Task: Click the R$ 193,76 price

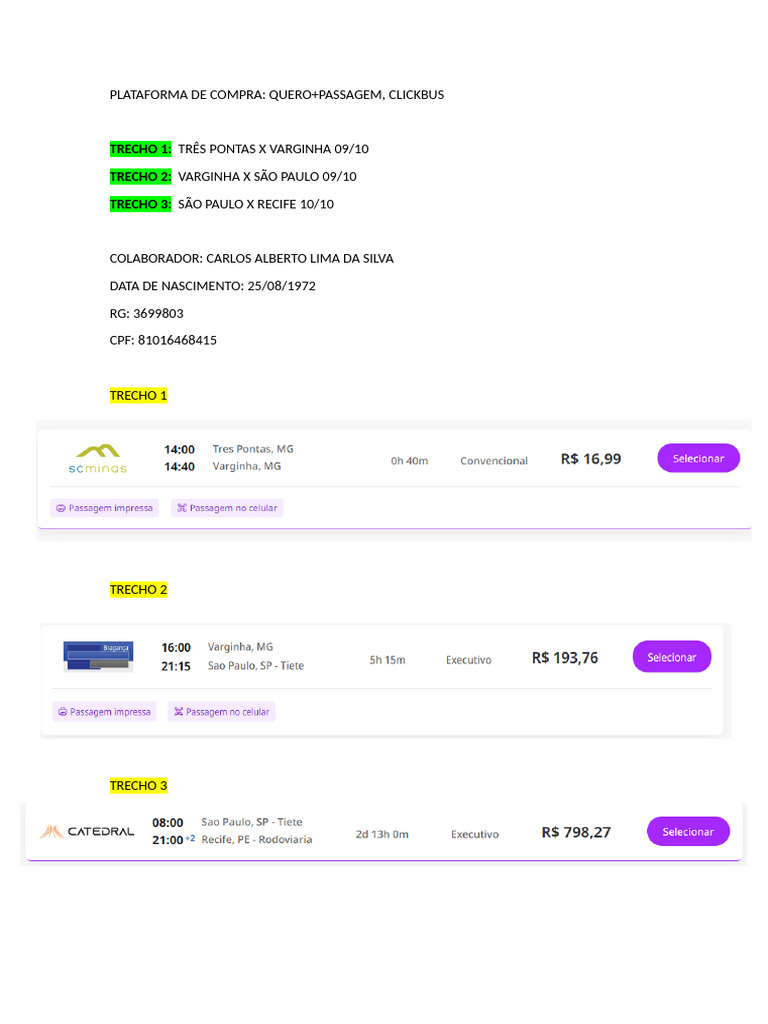Action: point(565,658)
